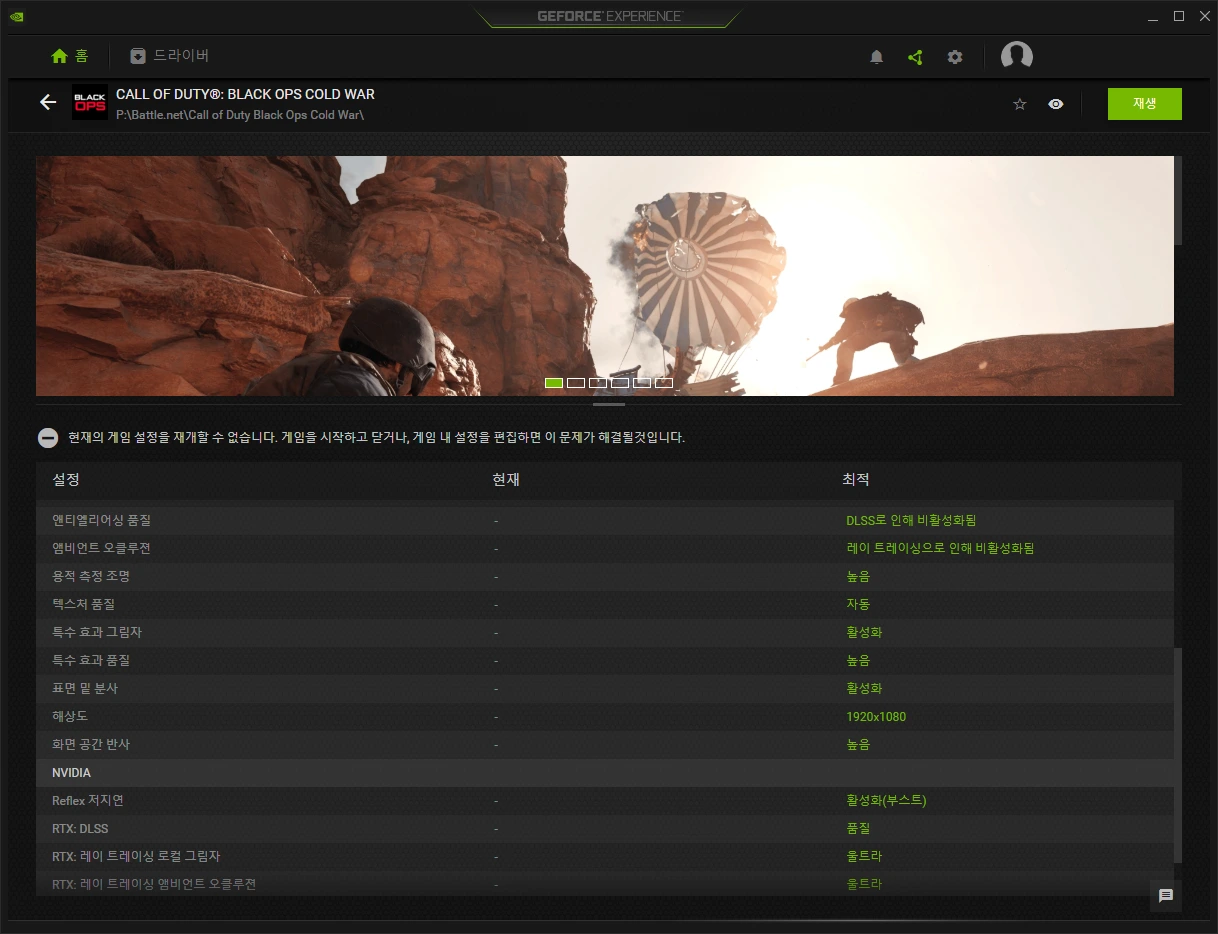Select the fourth screenshot carousel indicator
Image resolution: width=1218 pixels, height=934 pixels.
(x=620, y=383)
